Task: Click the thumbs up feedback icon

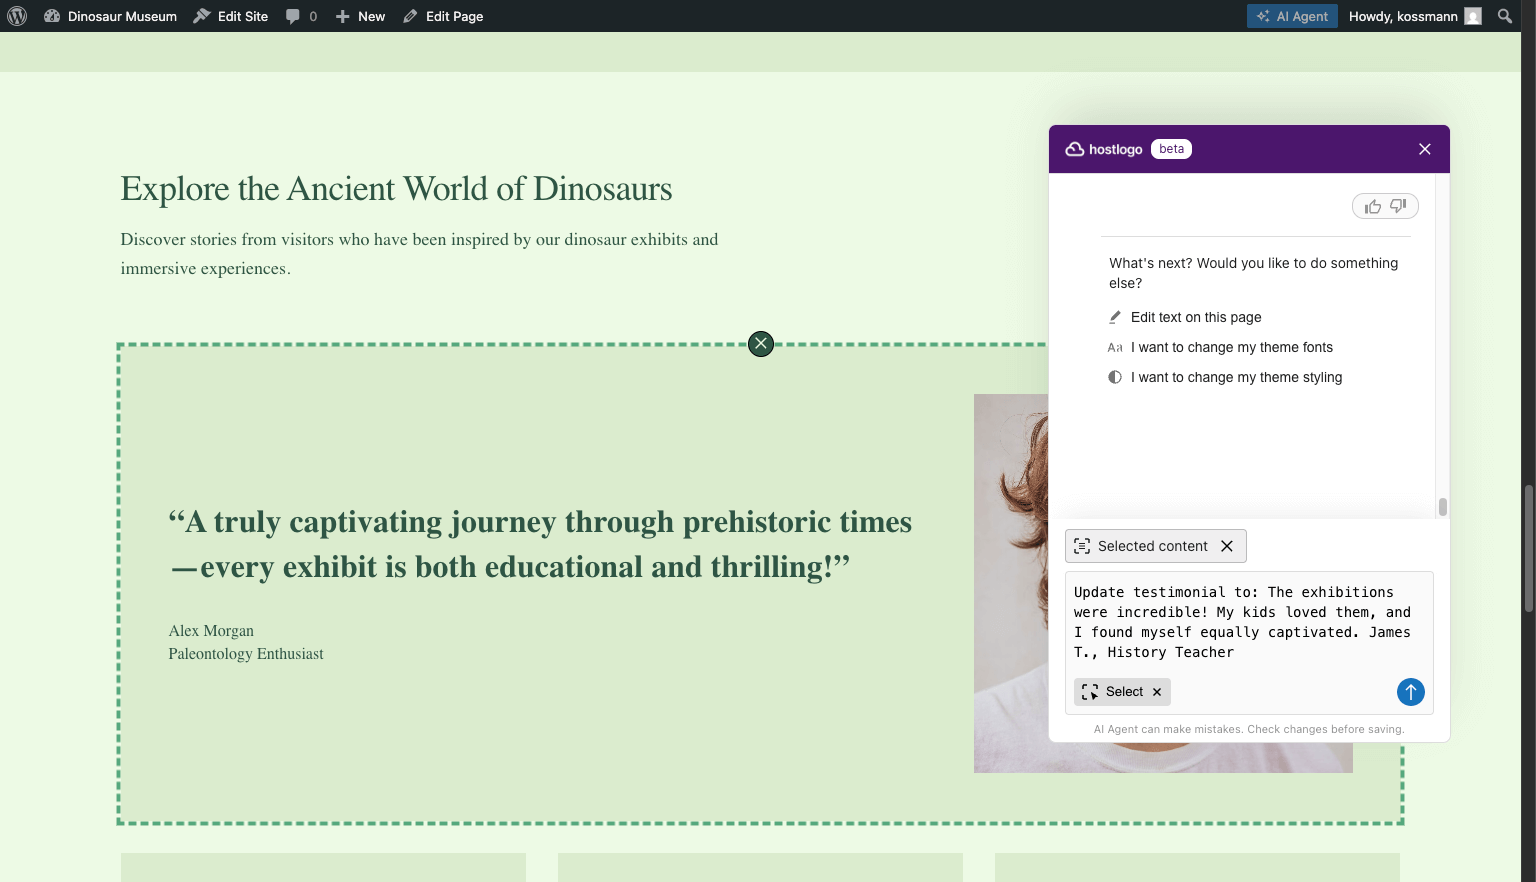Action: [x=1373, y=206]
